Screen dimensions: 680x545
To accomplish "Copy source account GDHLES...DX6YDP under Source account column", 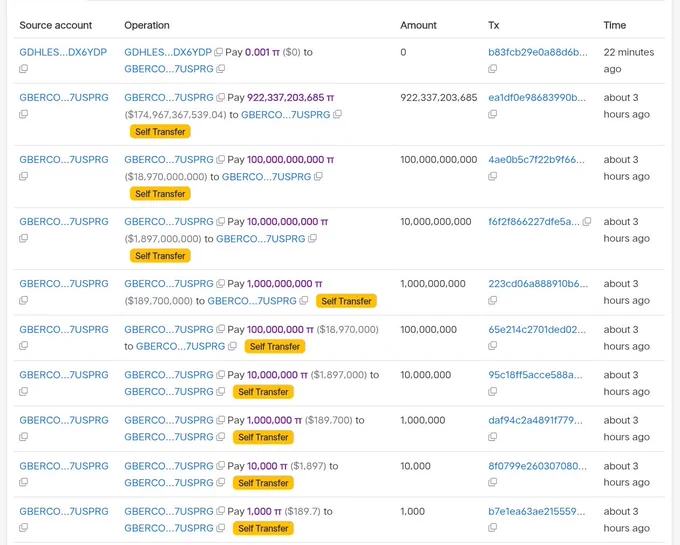I will 23,69.
